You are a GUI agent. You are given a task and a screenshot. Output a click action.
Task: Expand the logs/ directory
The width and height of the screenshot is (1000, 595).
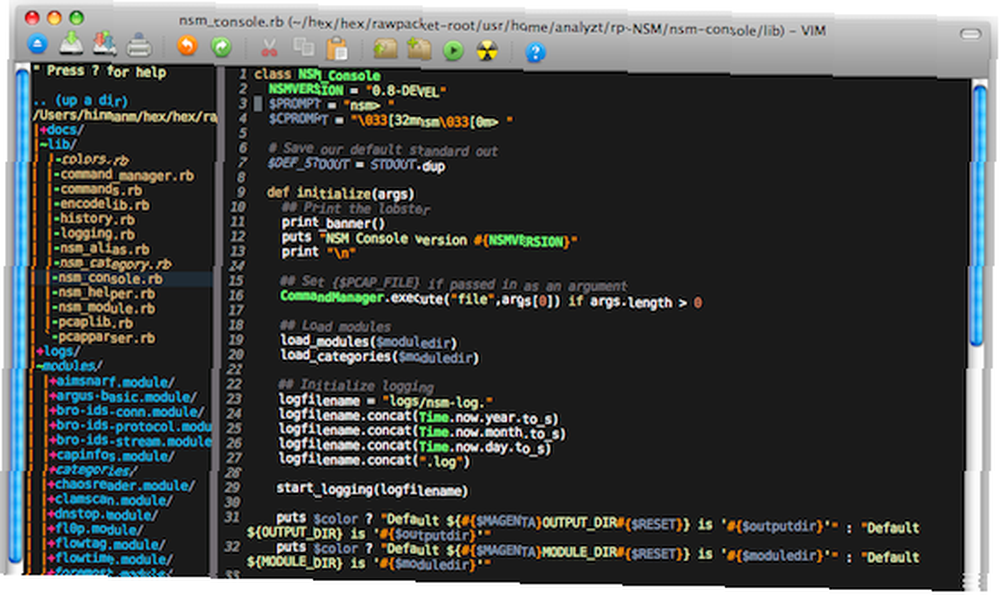58,351
